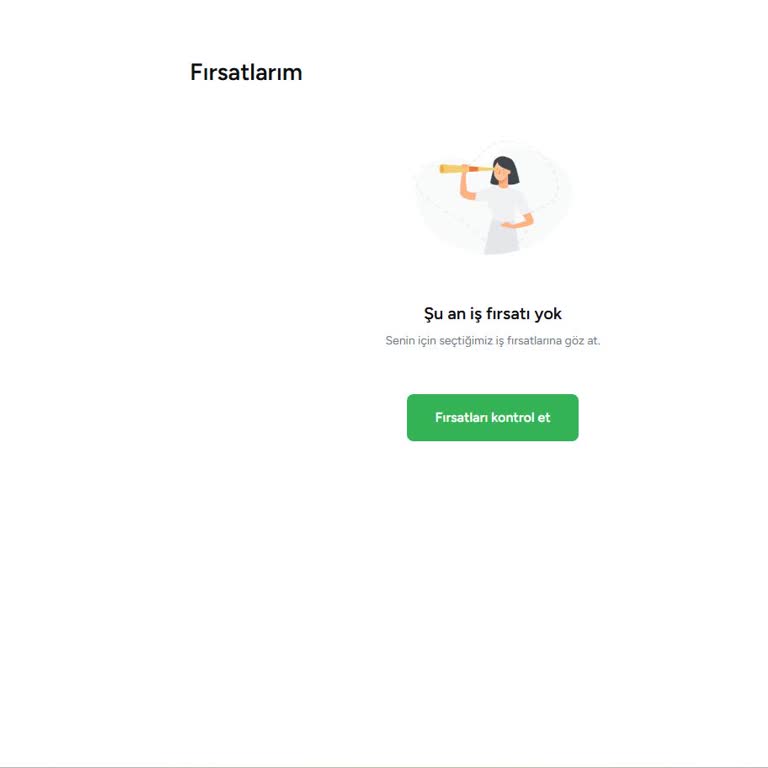Click the telescope in the illustration
The height and width of the screenshot is (768, 768).
click(x=465, y=168)
